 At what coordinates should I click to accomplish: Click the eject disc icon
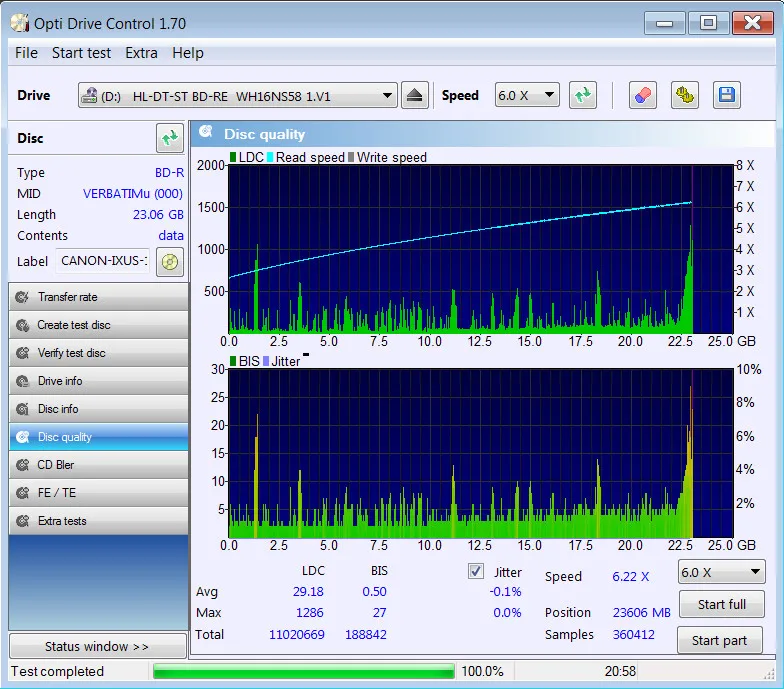click(416, 96)
